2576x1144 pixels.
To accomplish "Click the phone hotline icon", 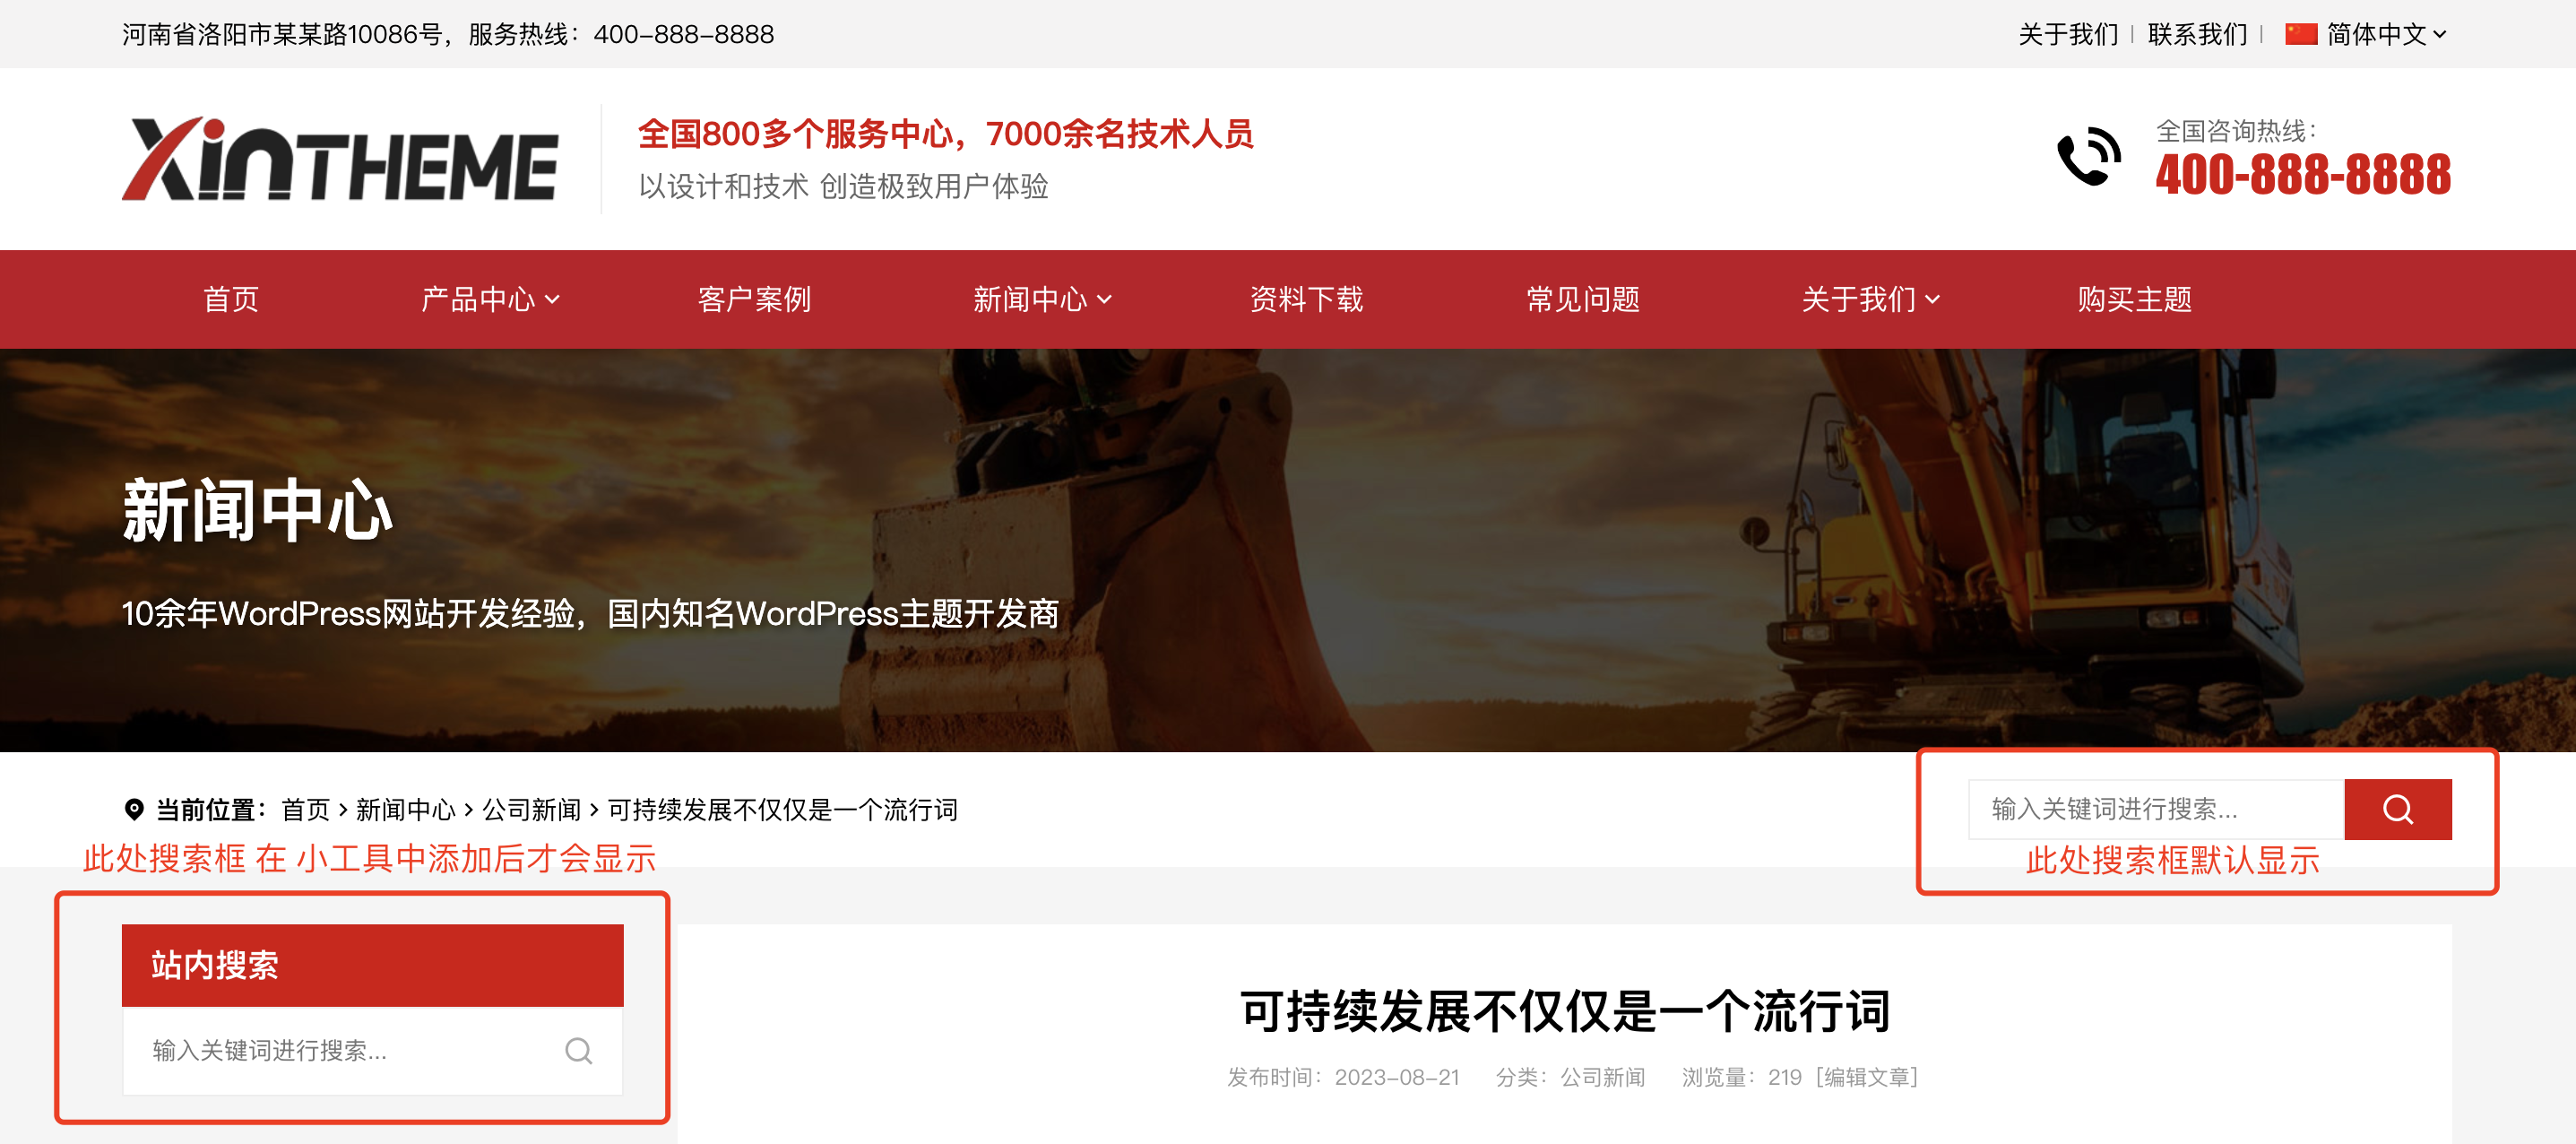I will tap(2088, 157).
